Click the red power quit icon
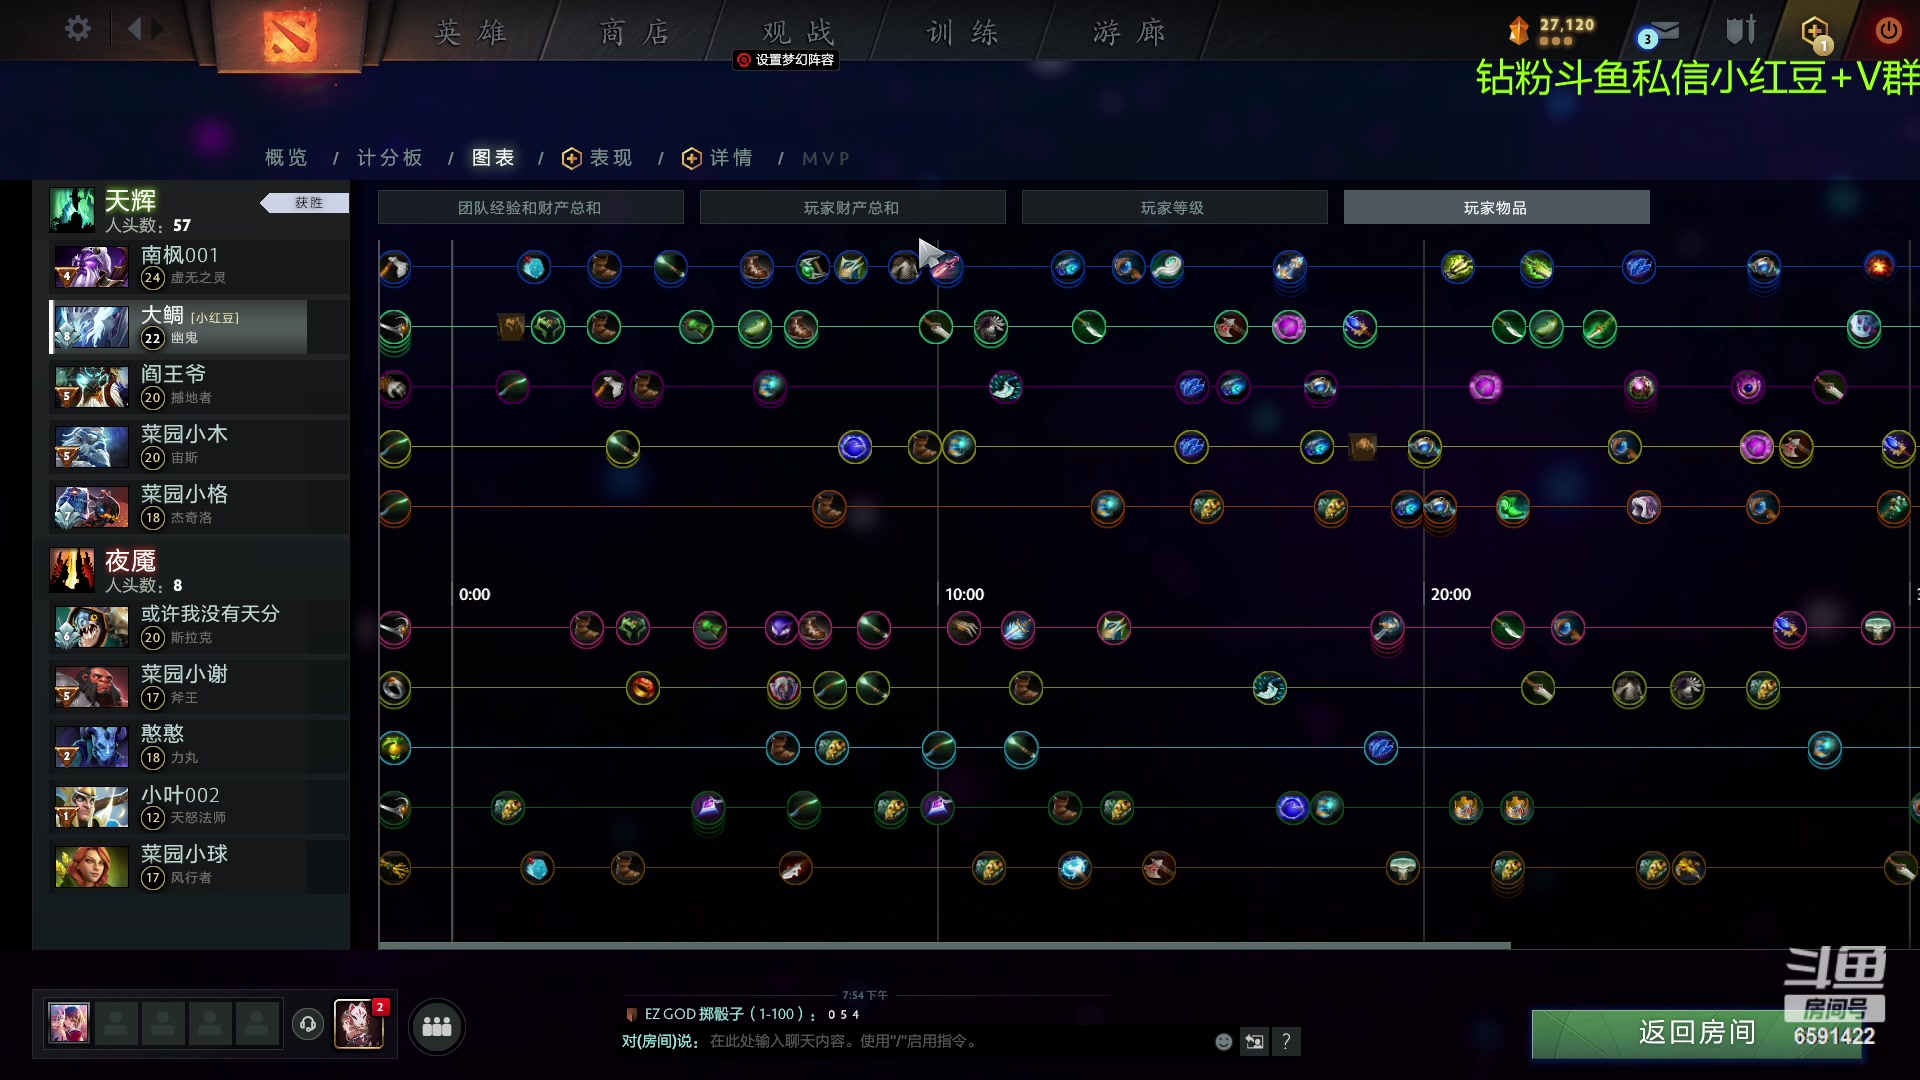The height and width of the screenshot is (1080, 1920). click(1888, 31)
